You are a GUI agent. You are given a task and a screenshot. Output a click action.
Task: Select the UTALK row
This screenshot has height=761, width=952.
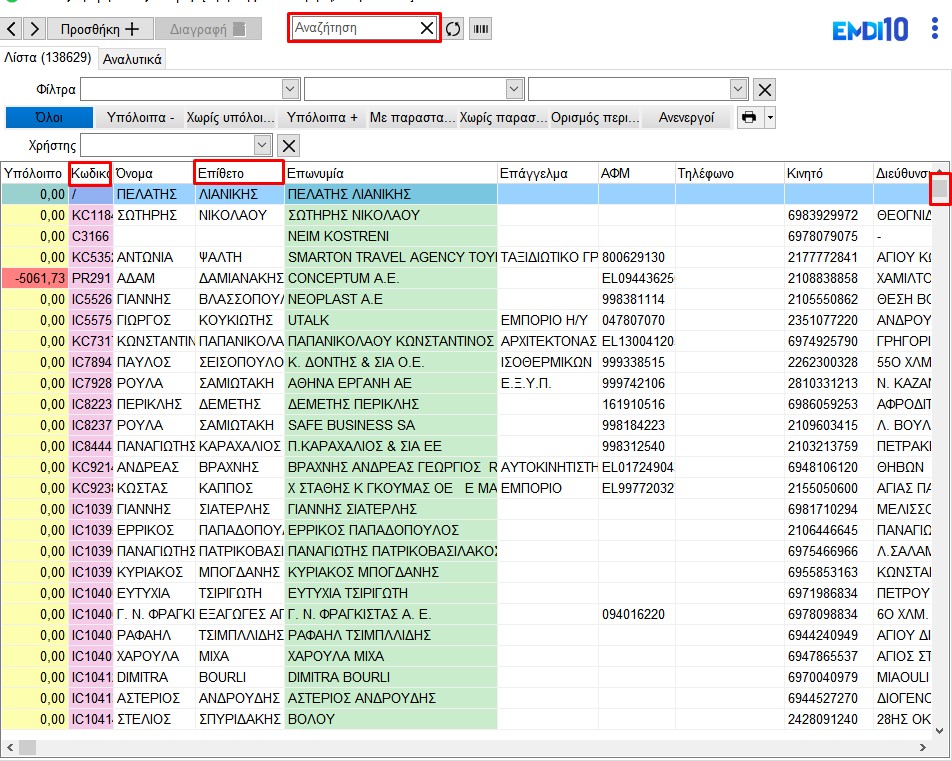[466, 320]
